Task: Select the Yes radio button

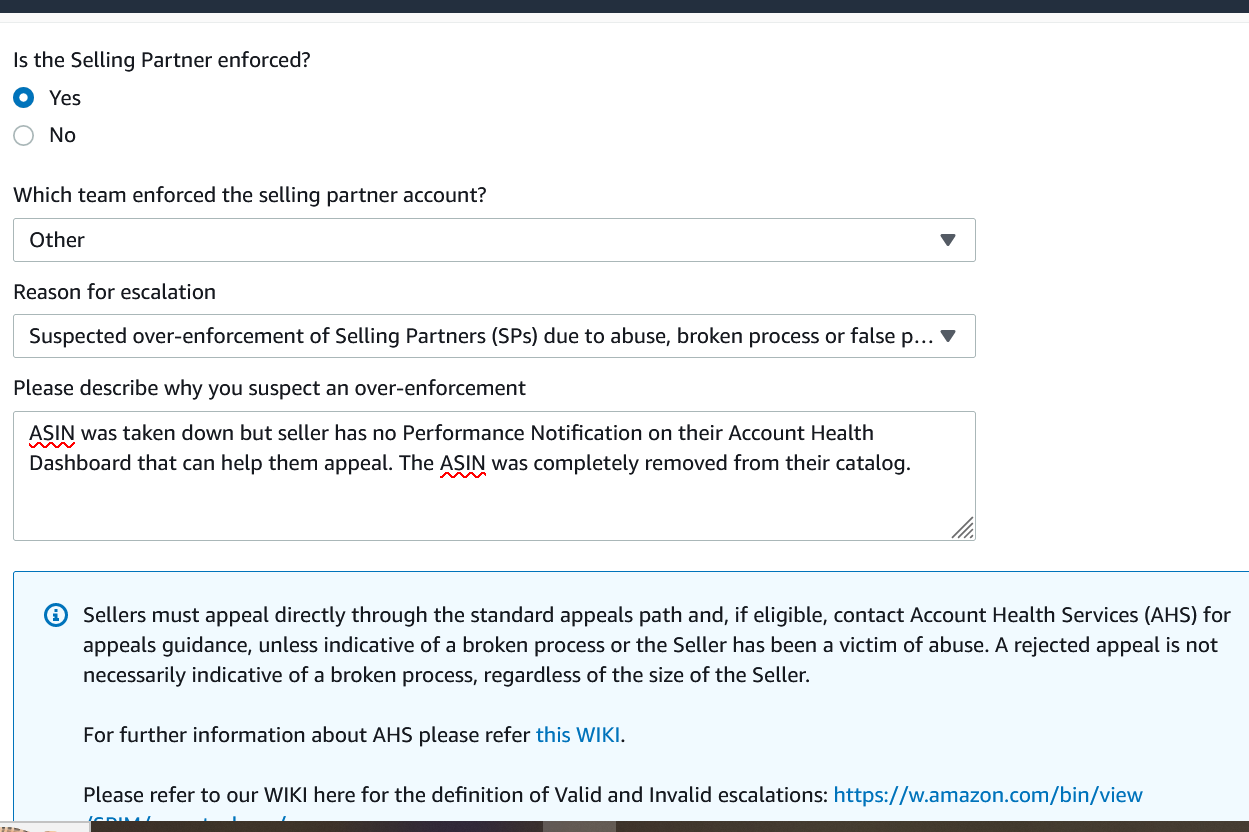Action: tap(23, 98)
